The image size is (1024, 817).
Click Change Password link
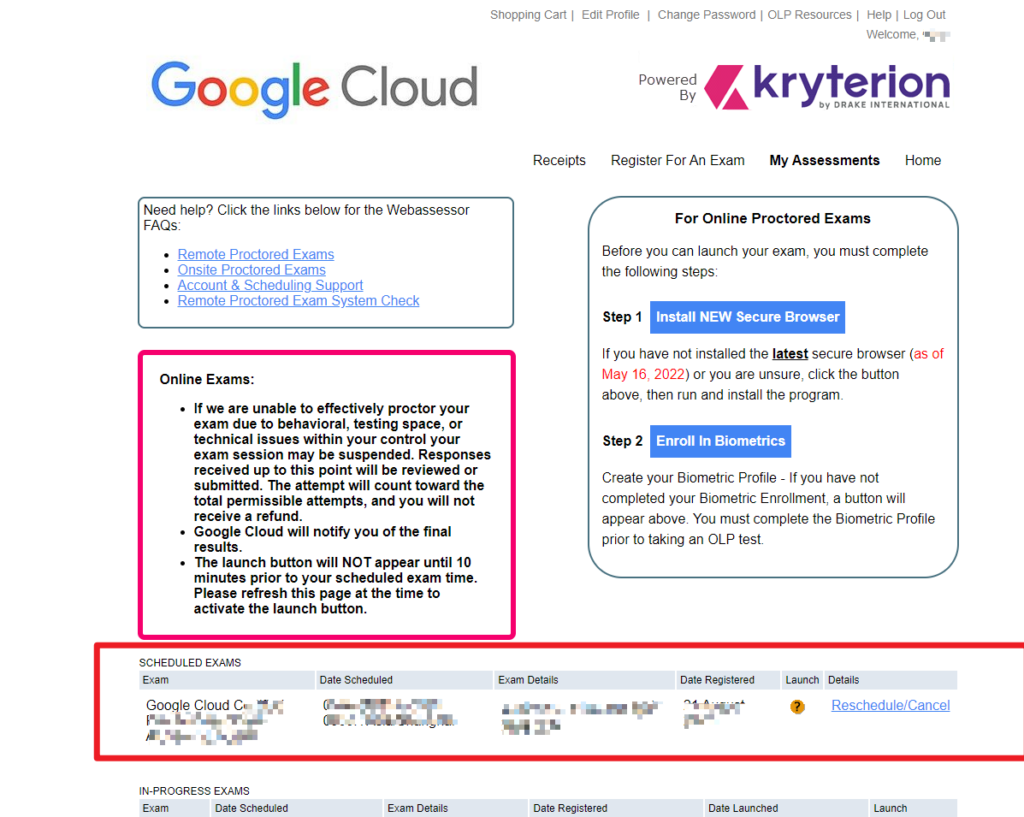point(706,15)
